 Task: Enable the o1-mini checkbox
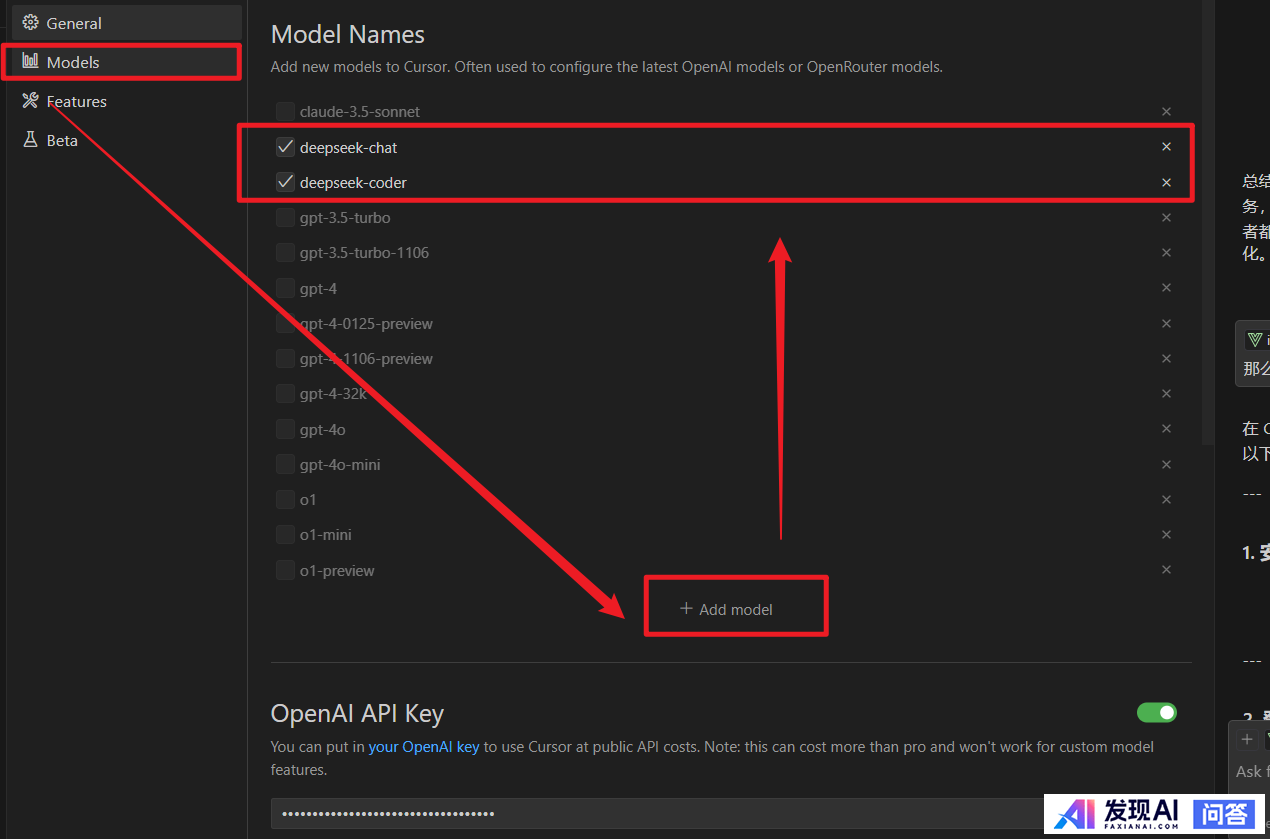(285, 534)
